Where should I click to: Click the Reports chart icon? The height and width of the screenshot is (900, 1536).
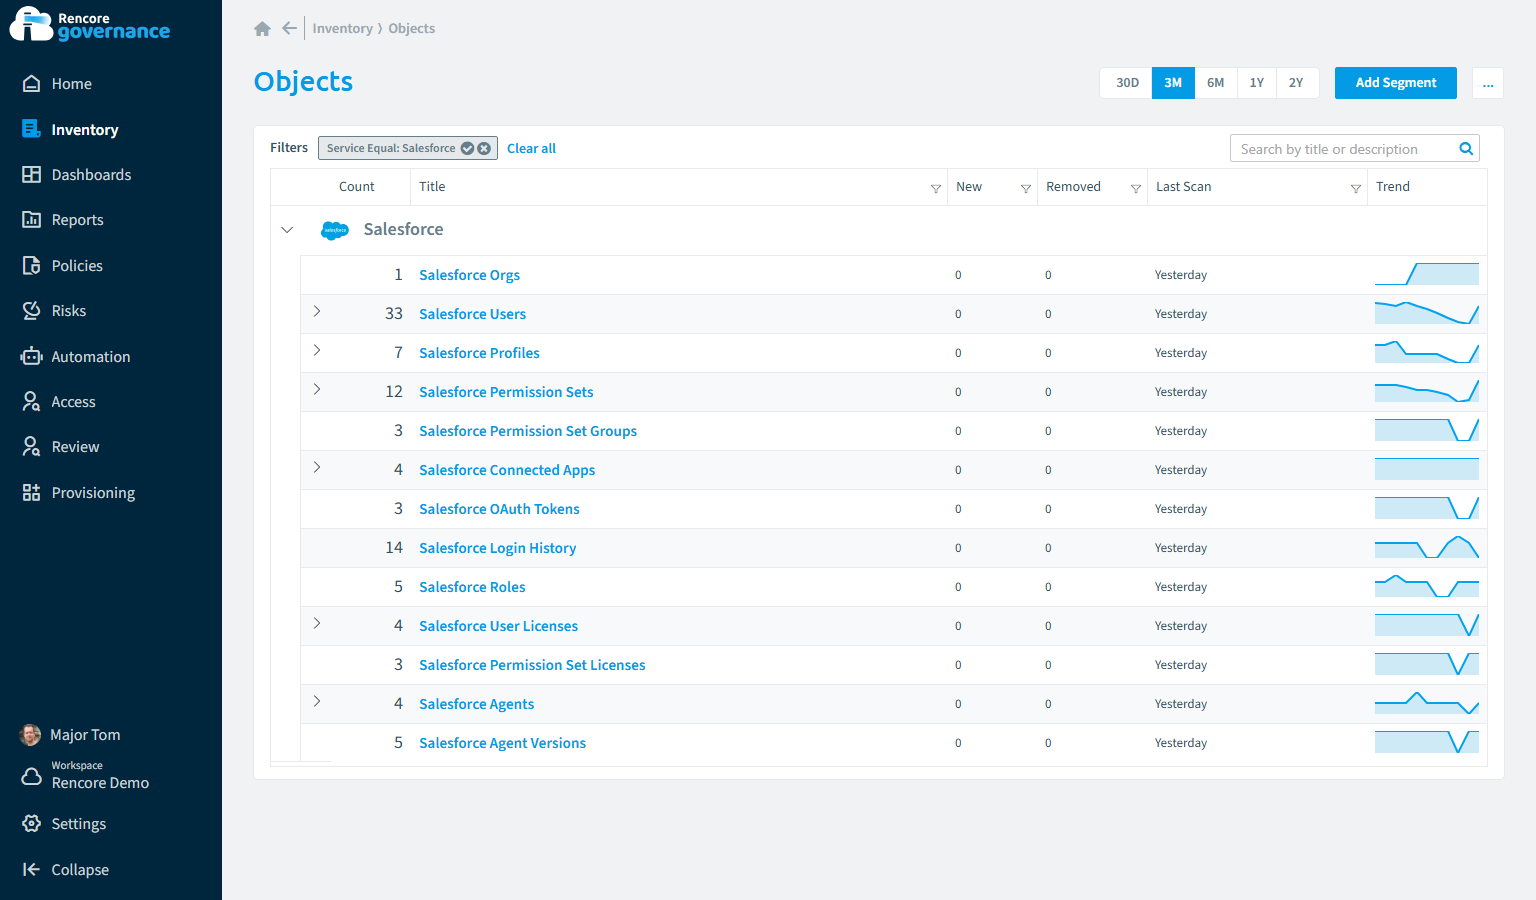tap(32, 220)
